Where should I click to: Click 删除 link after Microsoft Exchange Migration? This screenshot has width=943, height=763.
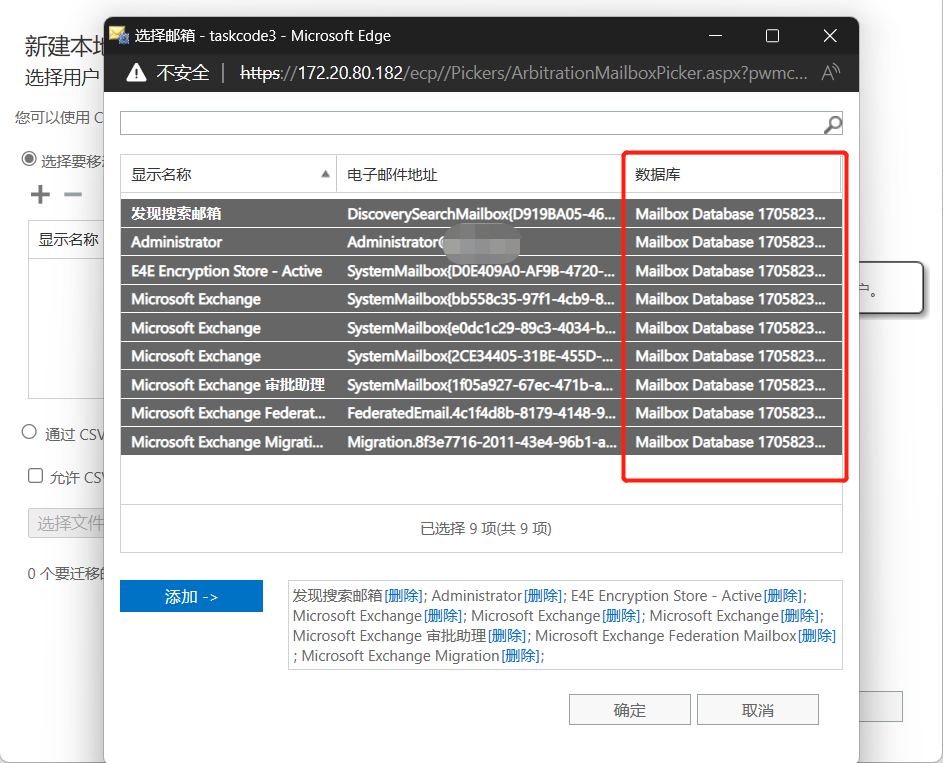[520, 655]
